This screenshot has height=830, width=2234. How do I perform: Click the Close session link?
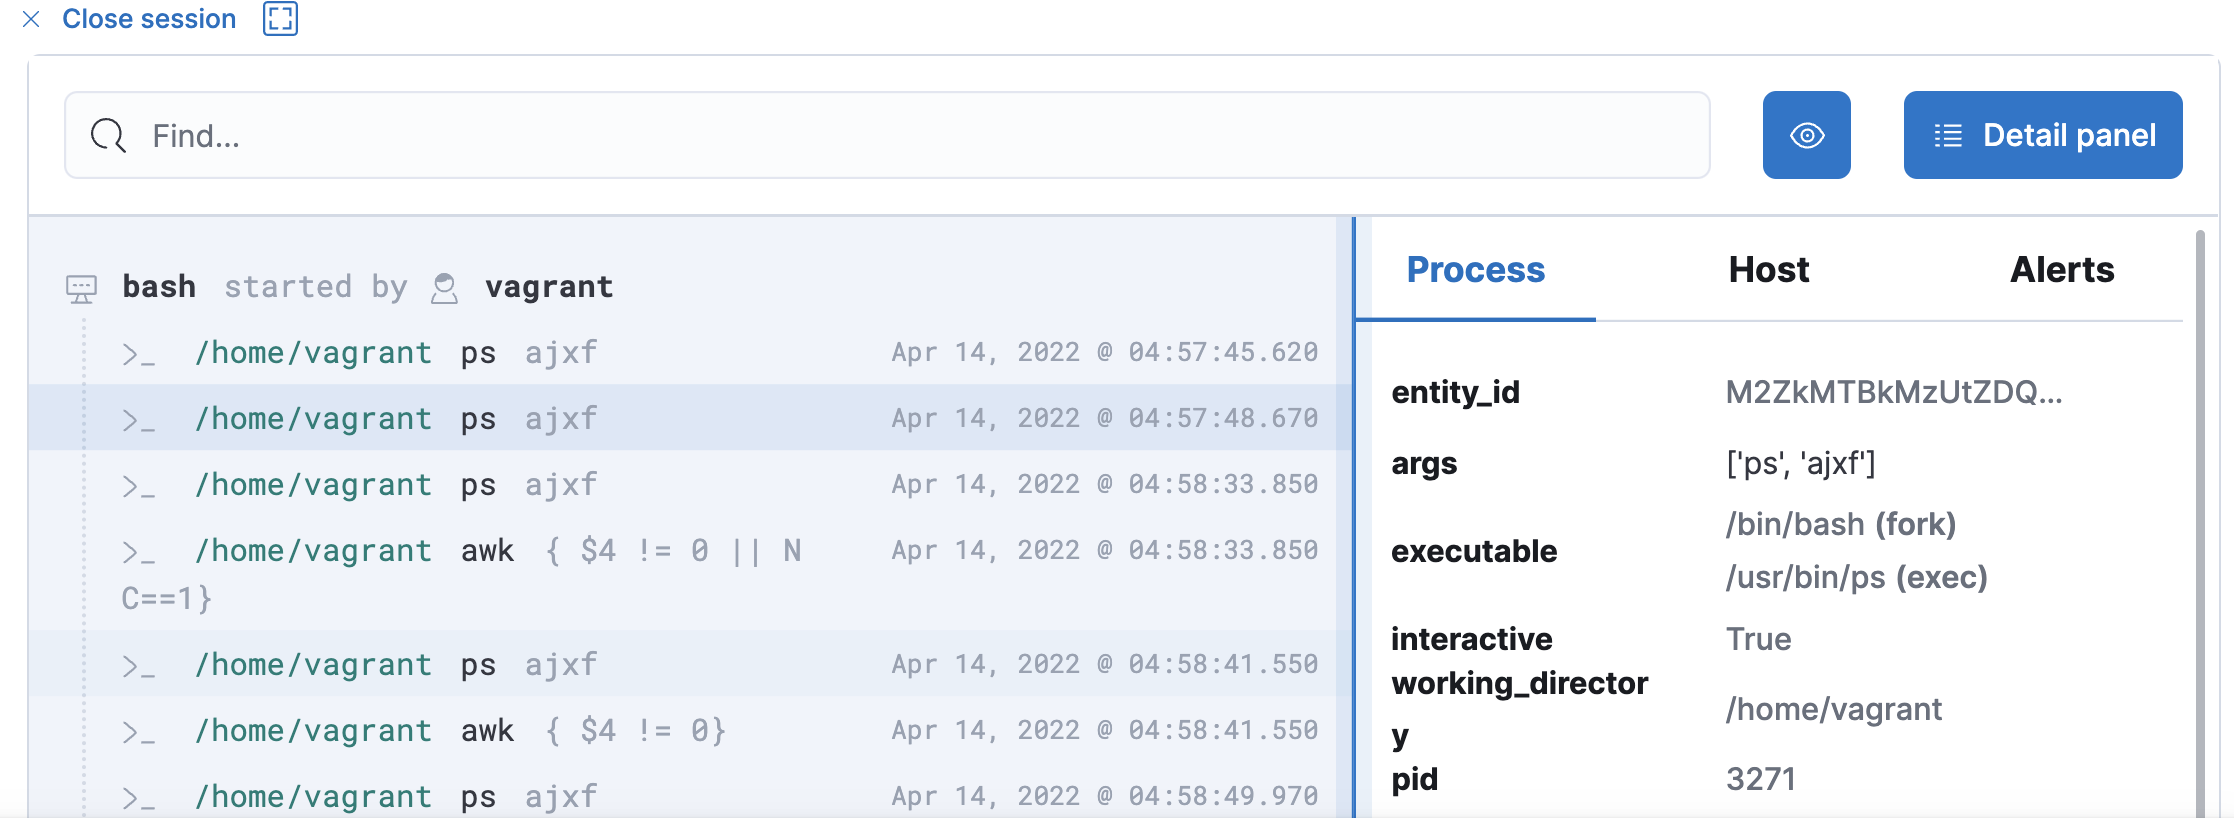149,18
